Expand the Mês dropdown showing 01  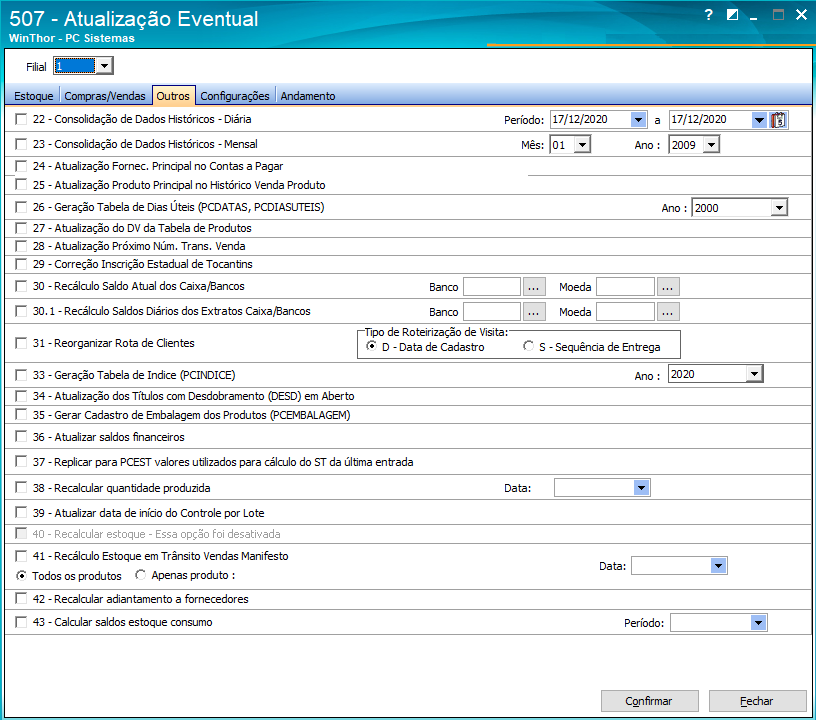tap(582, 145)
